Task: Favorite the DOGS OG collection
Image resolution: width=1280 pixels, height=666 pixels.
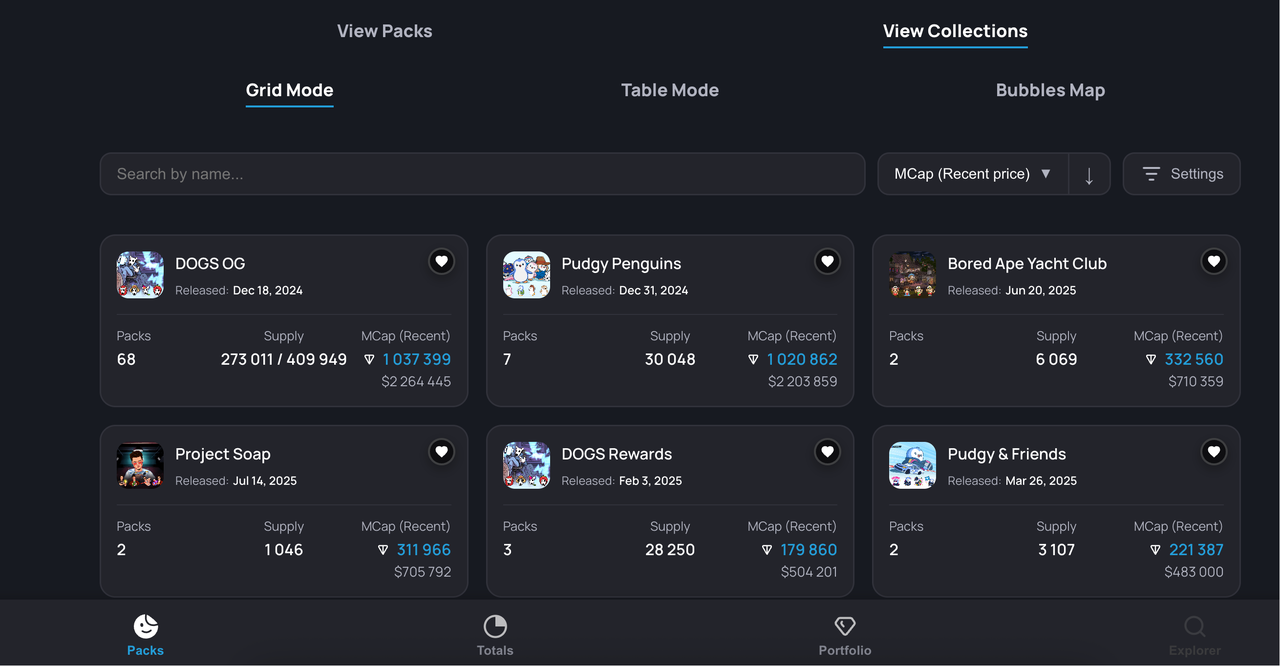Action: (441, 262)
